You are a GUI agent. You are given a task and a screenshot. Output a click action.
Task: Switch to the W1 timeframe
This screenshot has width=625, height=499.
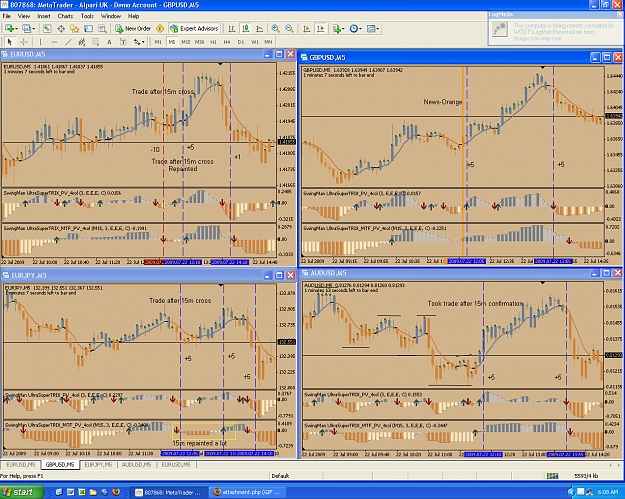(x=255, y=42)
